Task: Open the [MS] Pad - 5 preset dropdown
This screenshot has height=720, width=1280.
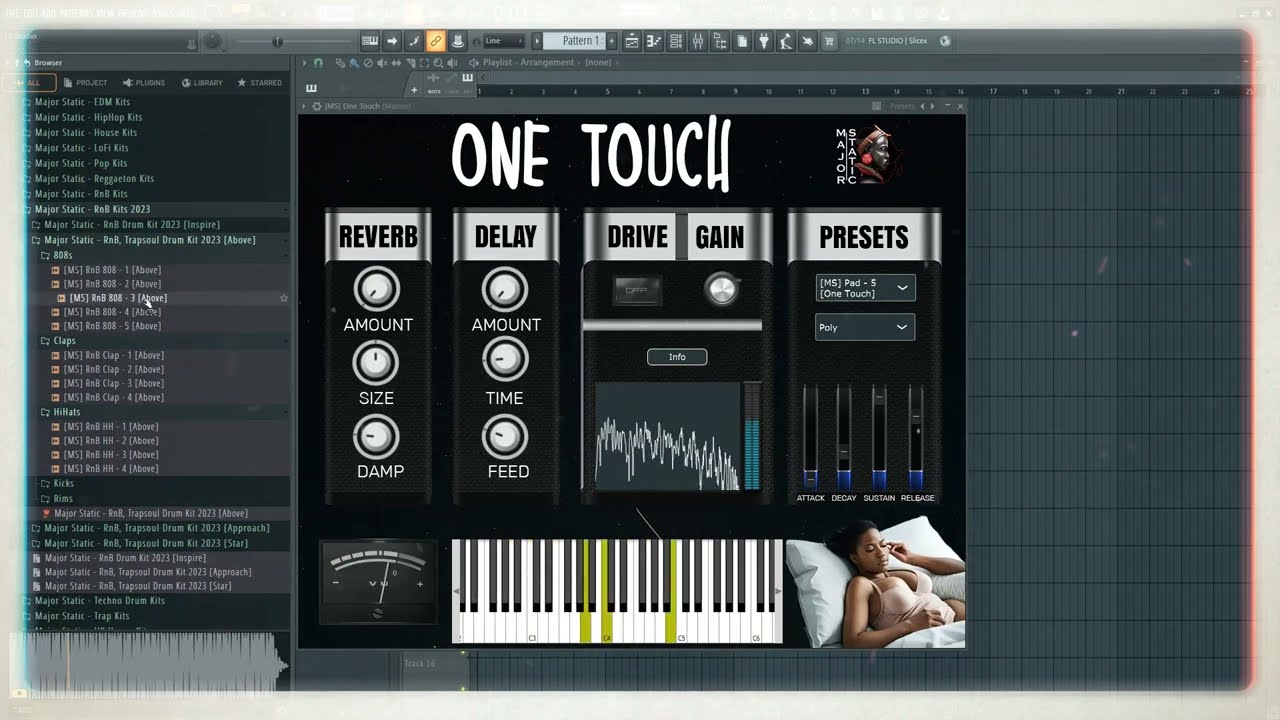Action: click(x=865, y=288)
